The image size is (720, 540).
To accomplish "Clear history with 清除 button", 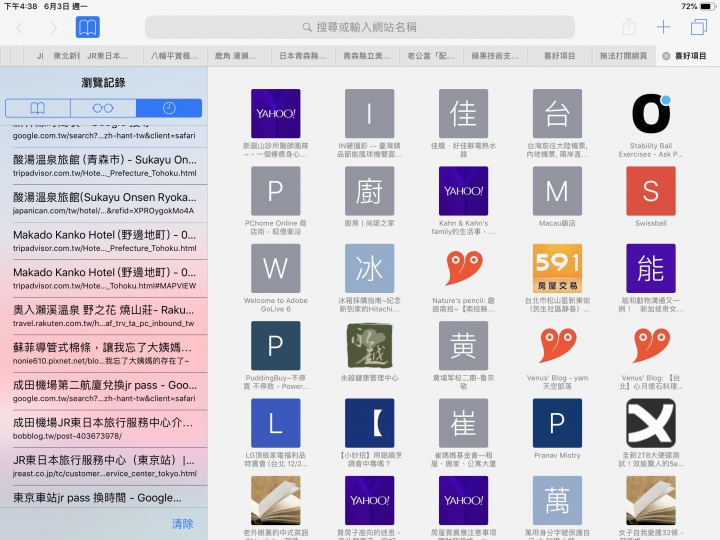I will coord(182,523).
